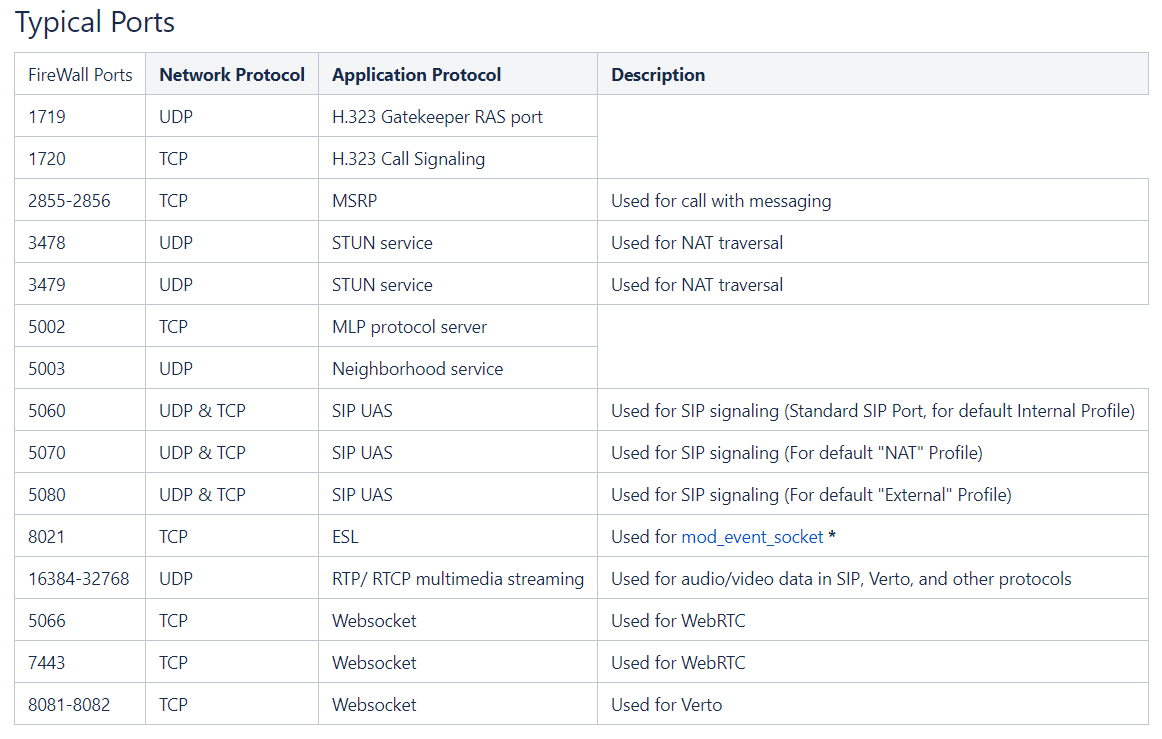Select the 1719 port cell
Image resolution: width=1162 pixels, height=739 pixels.
pyautogui.click(x=80, y=116)
